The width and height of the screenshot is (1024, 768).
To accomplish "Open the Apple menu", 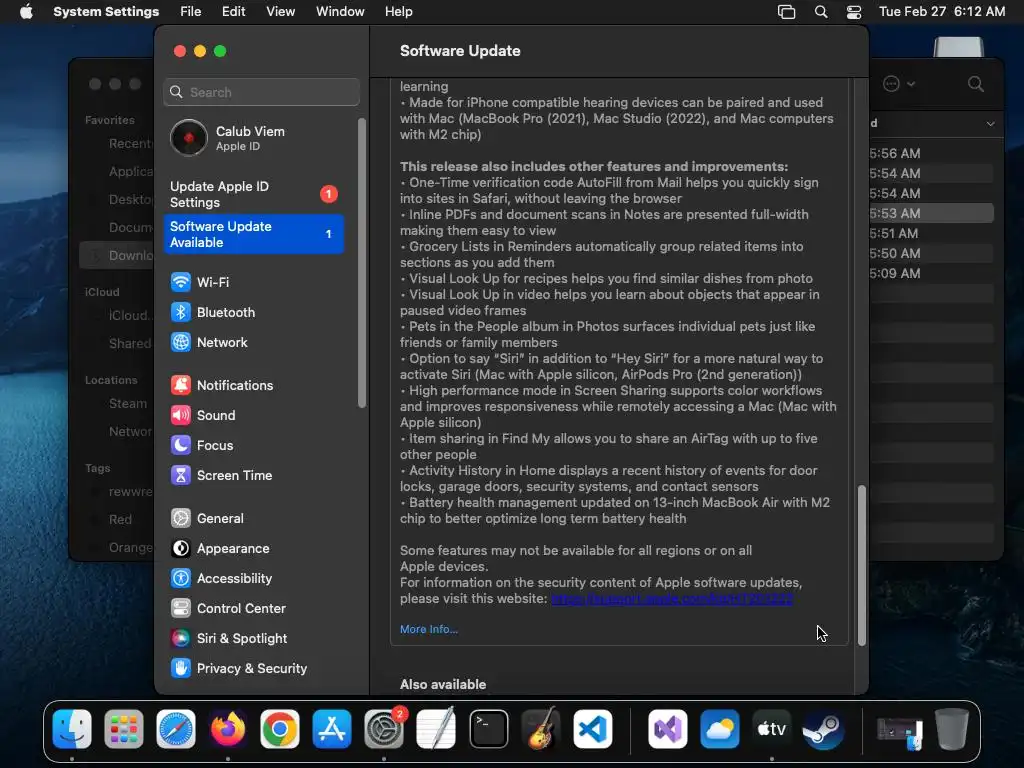I will pos(26,12).
